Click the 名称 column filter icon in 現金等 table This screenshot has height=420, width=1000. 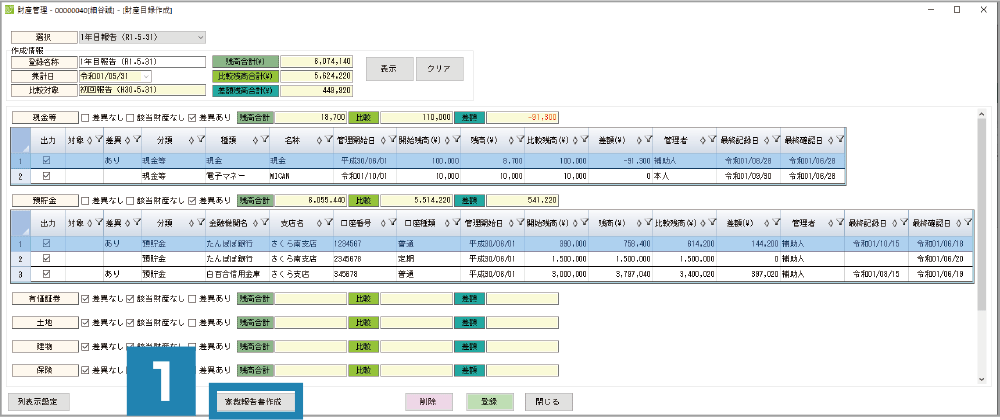(326, 141)
